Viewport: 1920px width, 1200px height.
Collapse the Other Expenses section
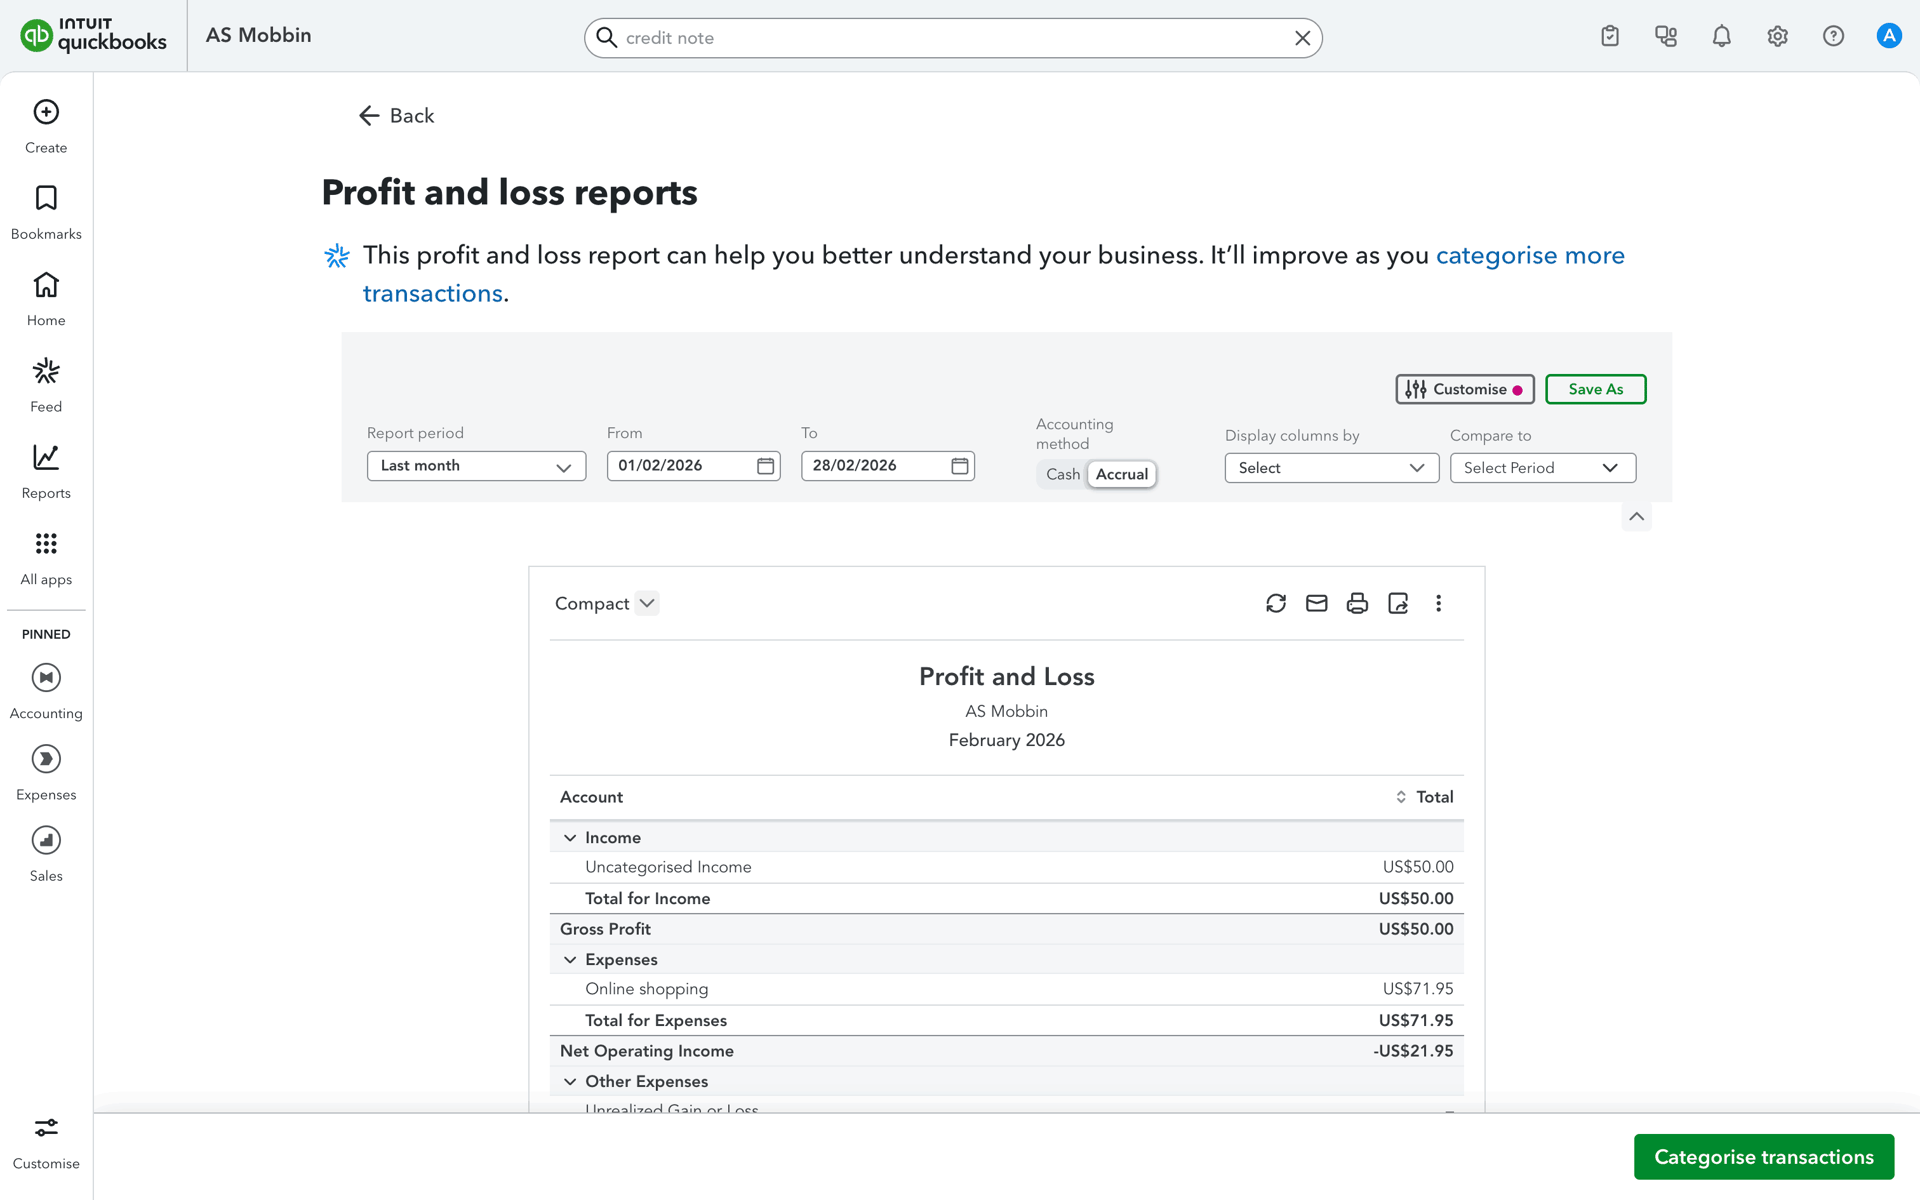click(x=570, y=1082)
